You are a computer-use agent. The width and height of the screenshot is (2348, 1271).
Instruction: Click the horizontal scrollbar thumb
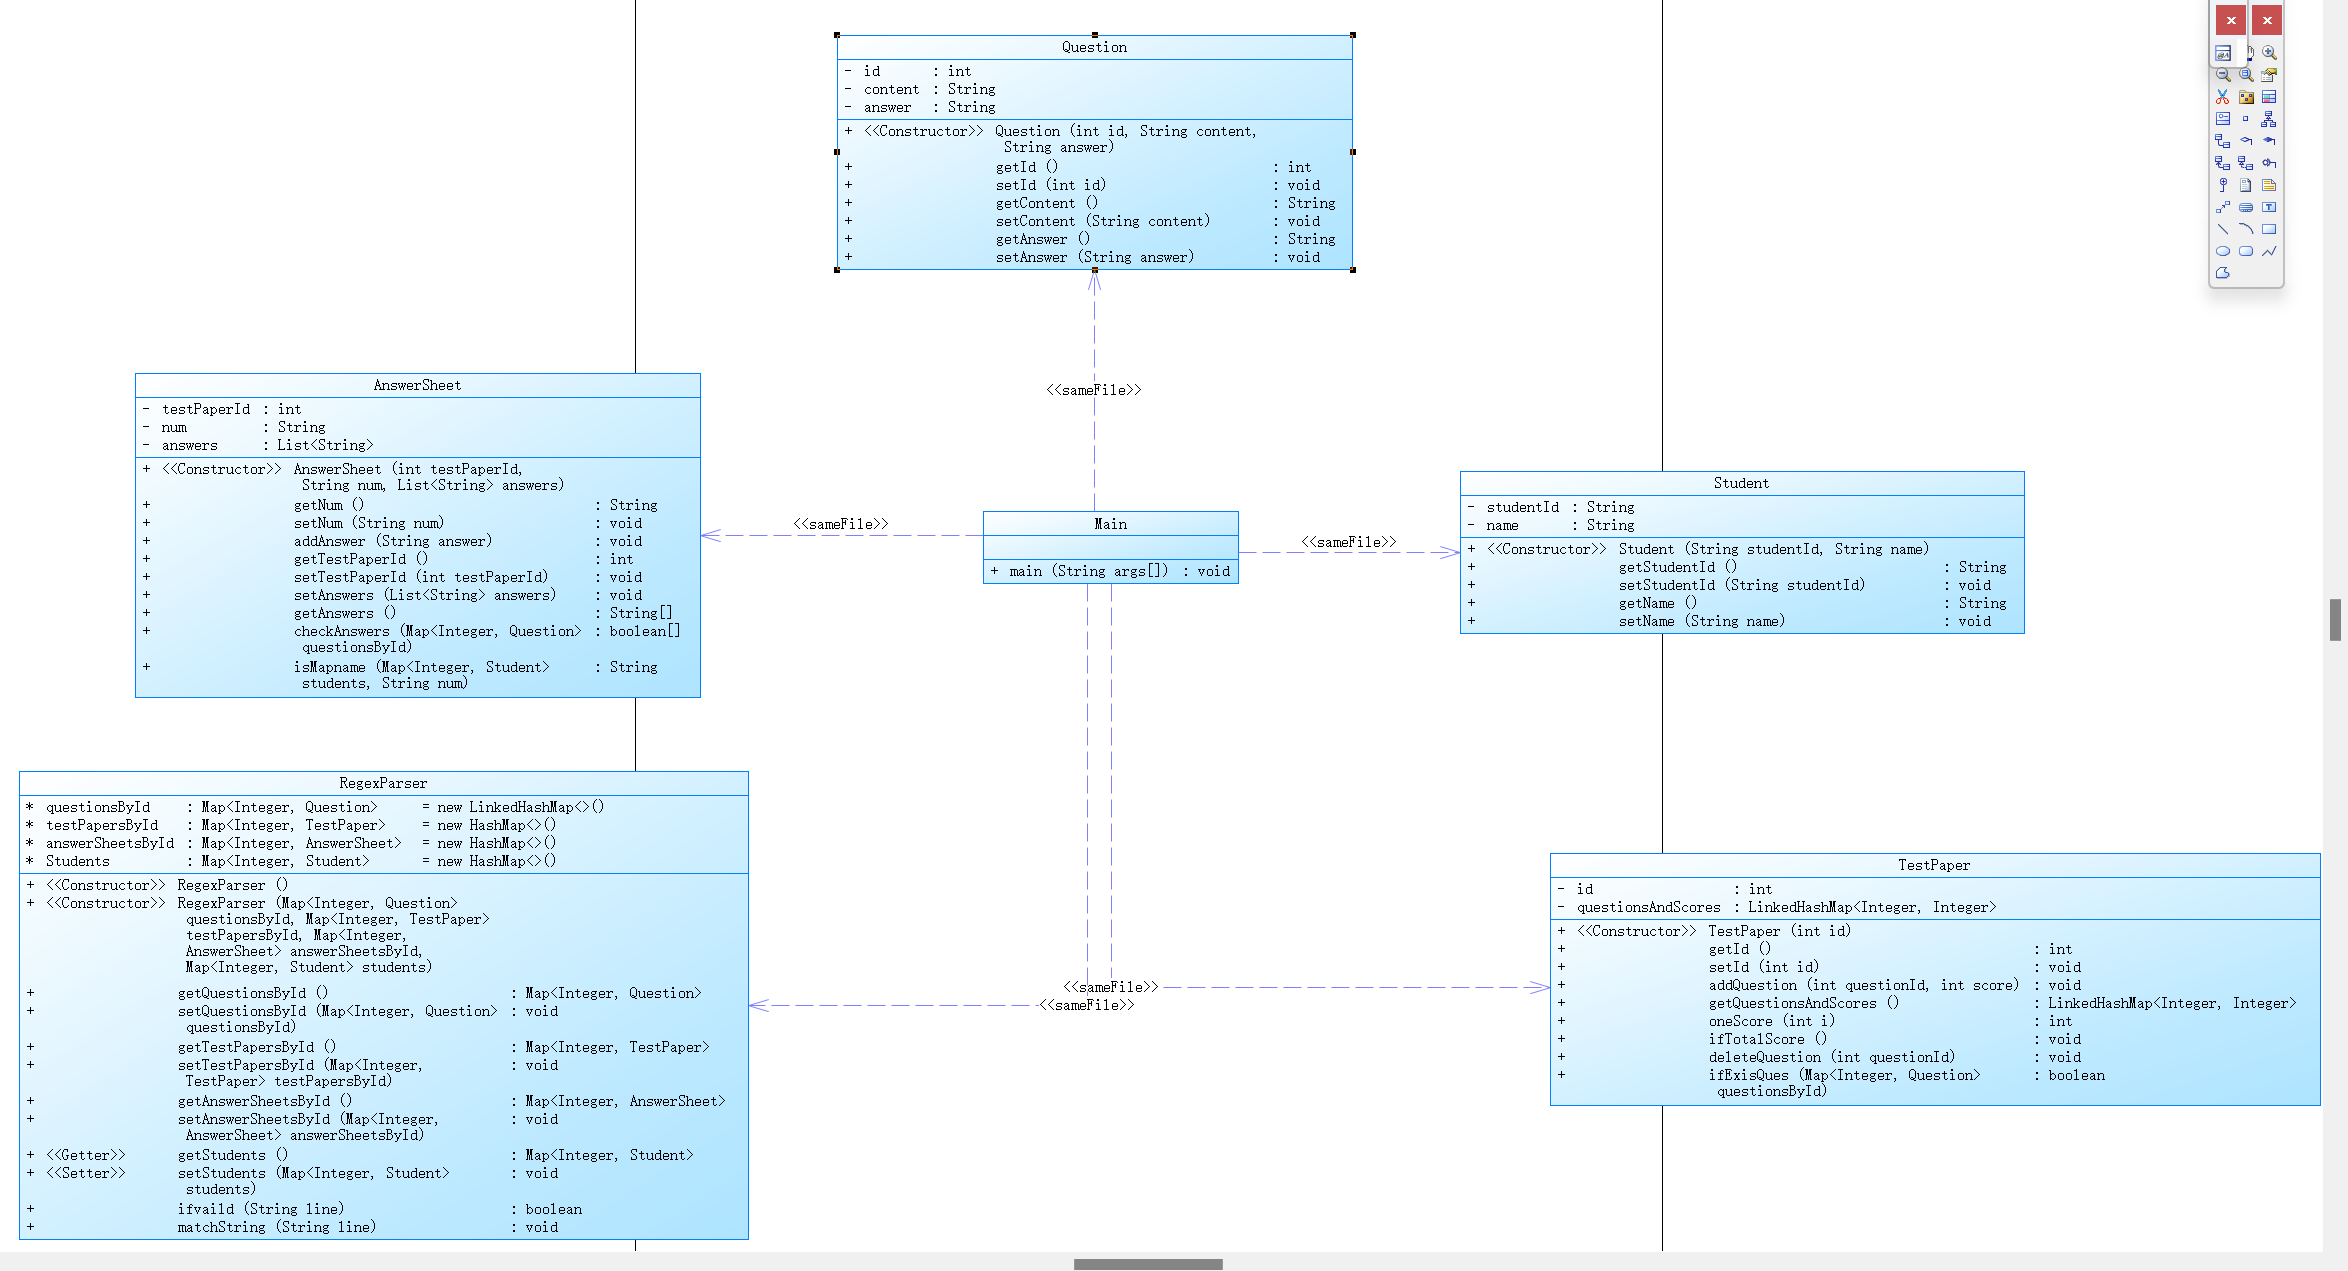(x=1148, y=1264)
